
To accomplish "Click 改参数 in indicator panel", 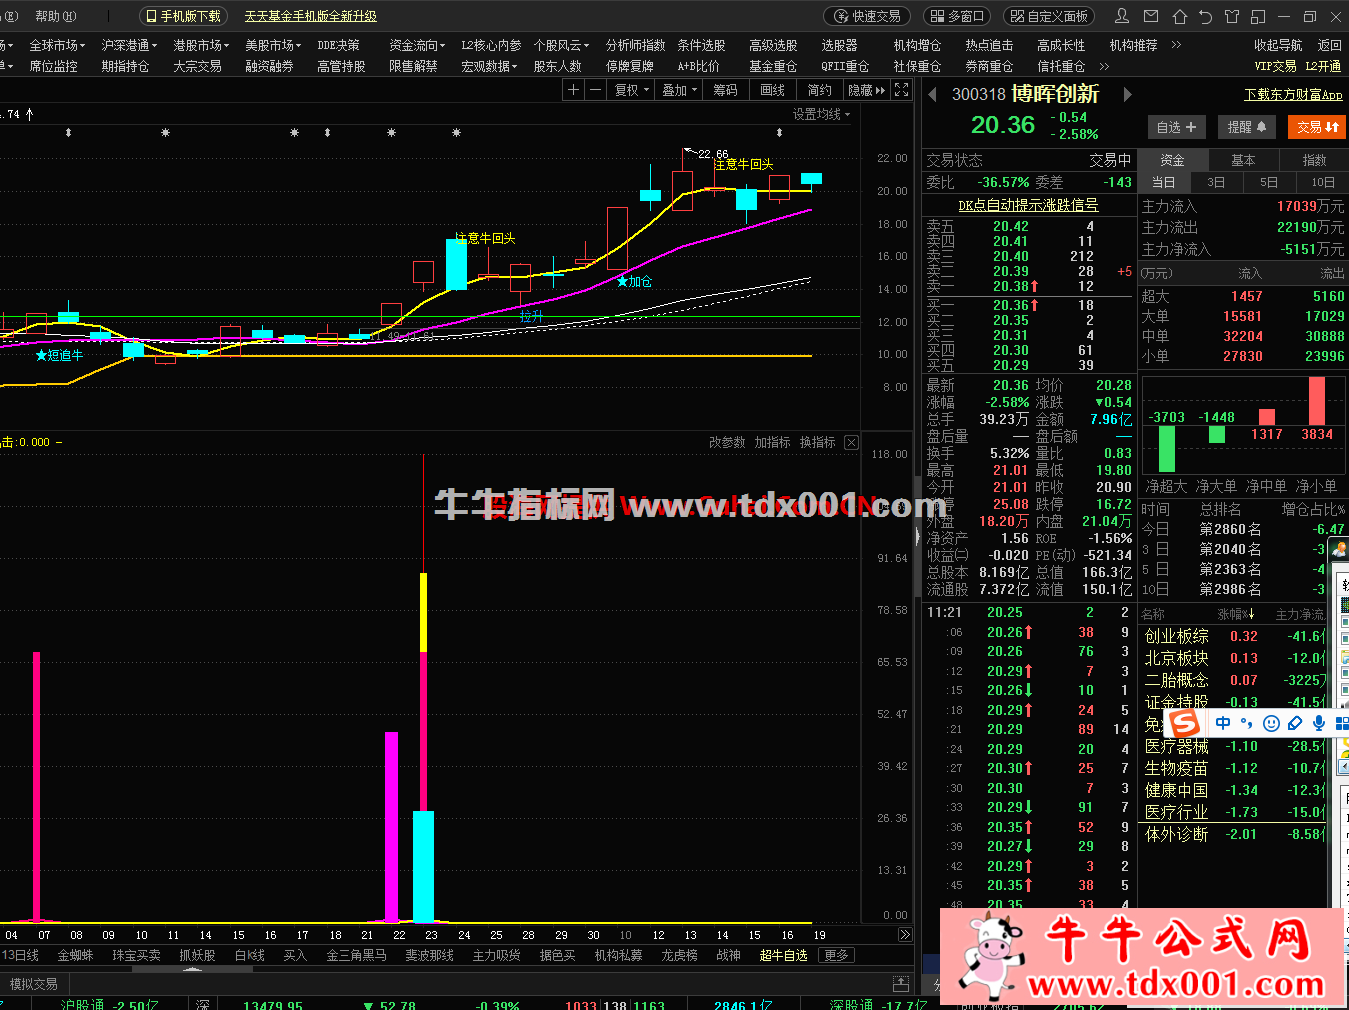I will (x=727, y=442).
